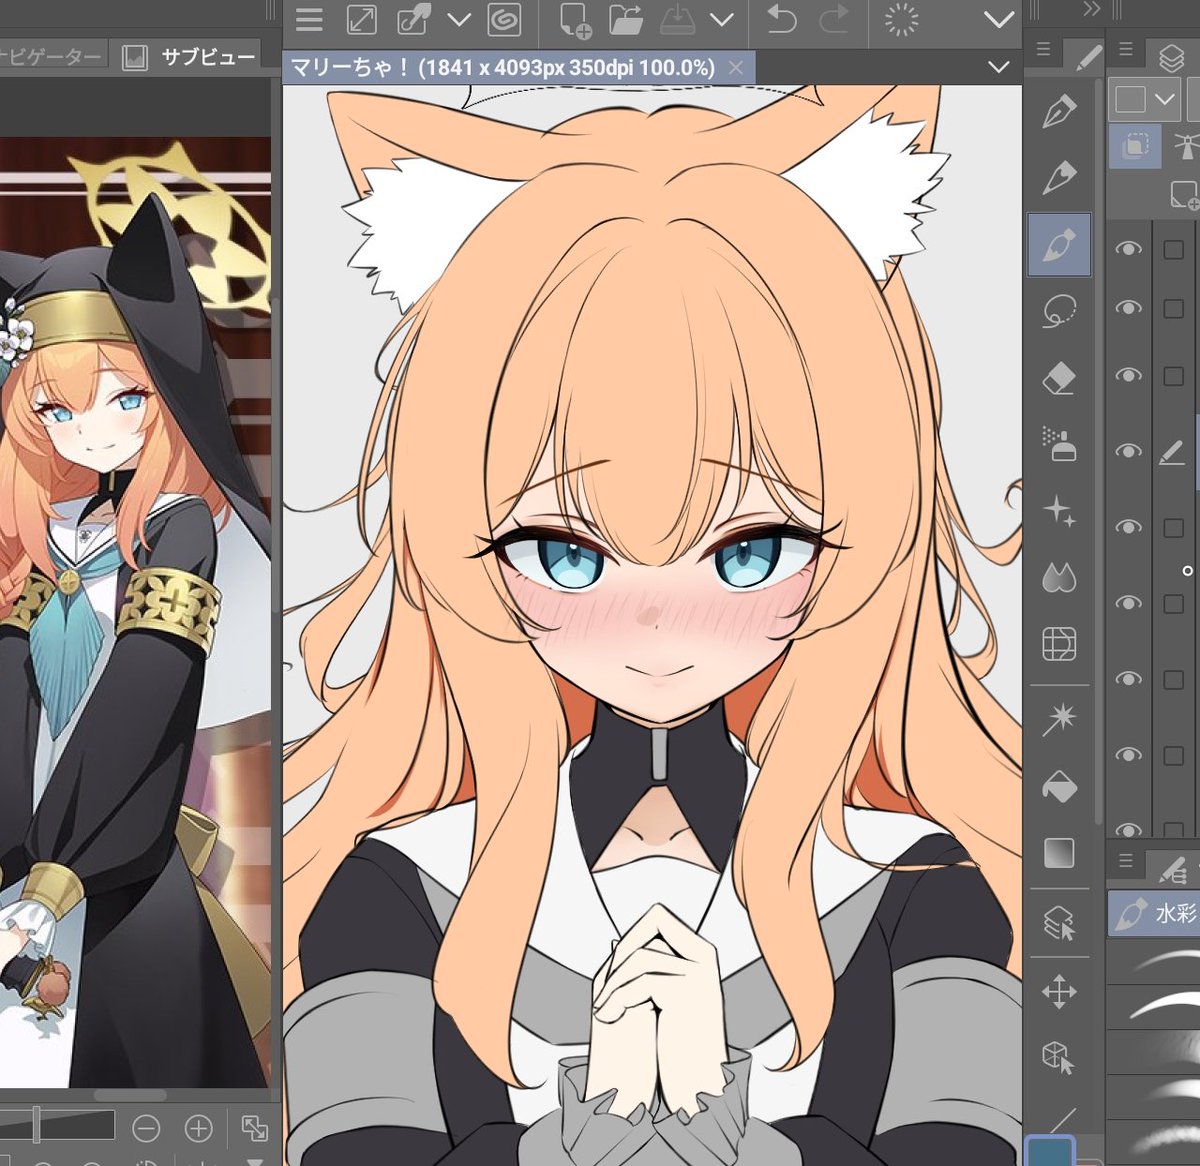Toggle the checkbox next to the second layer

point(1174,307)
